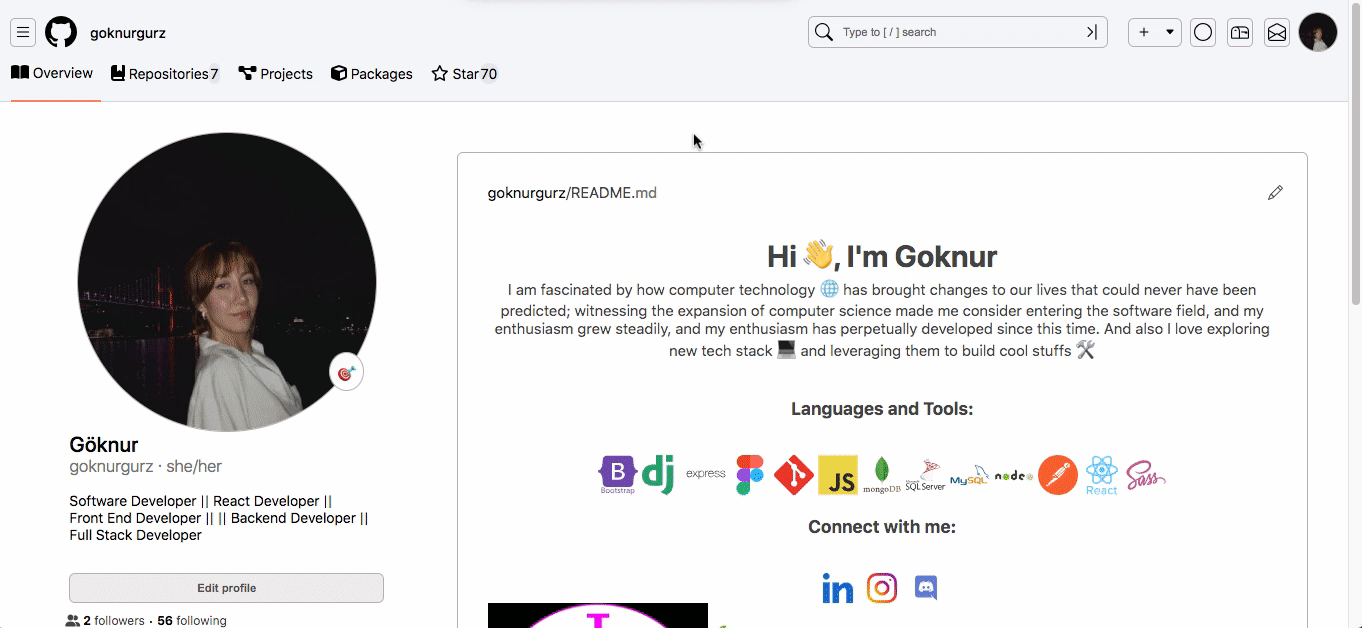The height and width of the screenshot is (628, 1362).
Task: Open the Discord profile icon
Action: 926,588
